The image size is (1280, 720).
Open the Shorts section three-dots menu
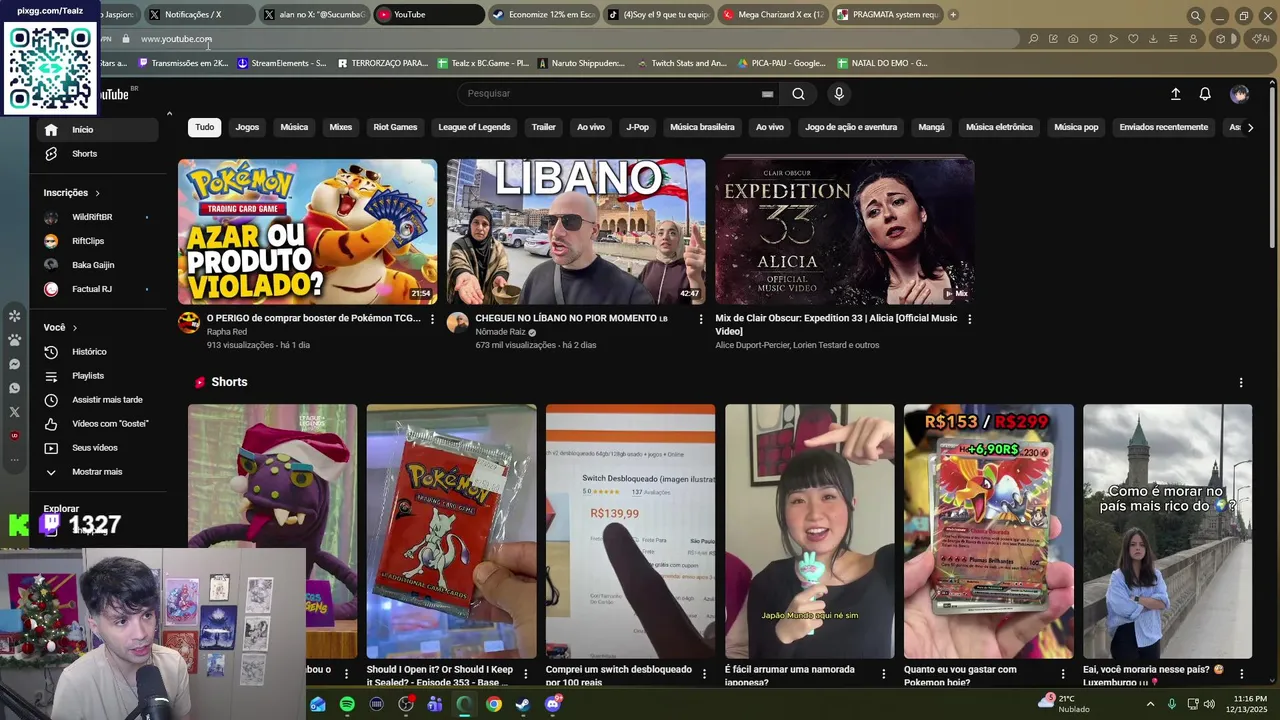pyautogui.click(x=1241, y=383)
